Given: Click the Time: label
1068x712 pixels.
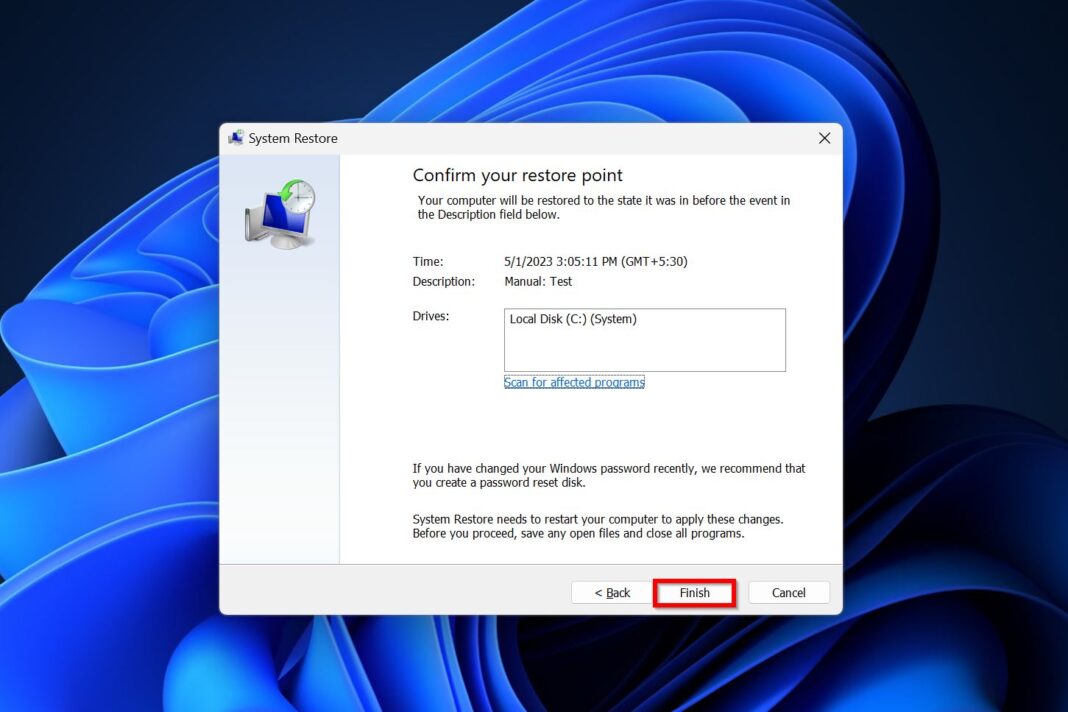Looking at the screenshot, I should 428,261.
